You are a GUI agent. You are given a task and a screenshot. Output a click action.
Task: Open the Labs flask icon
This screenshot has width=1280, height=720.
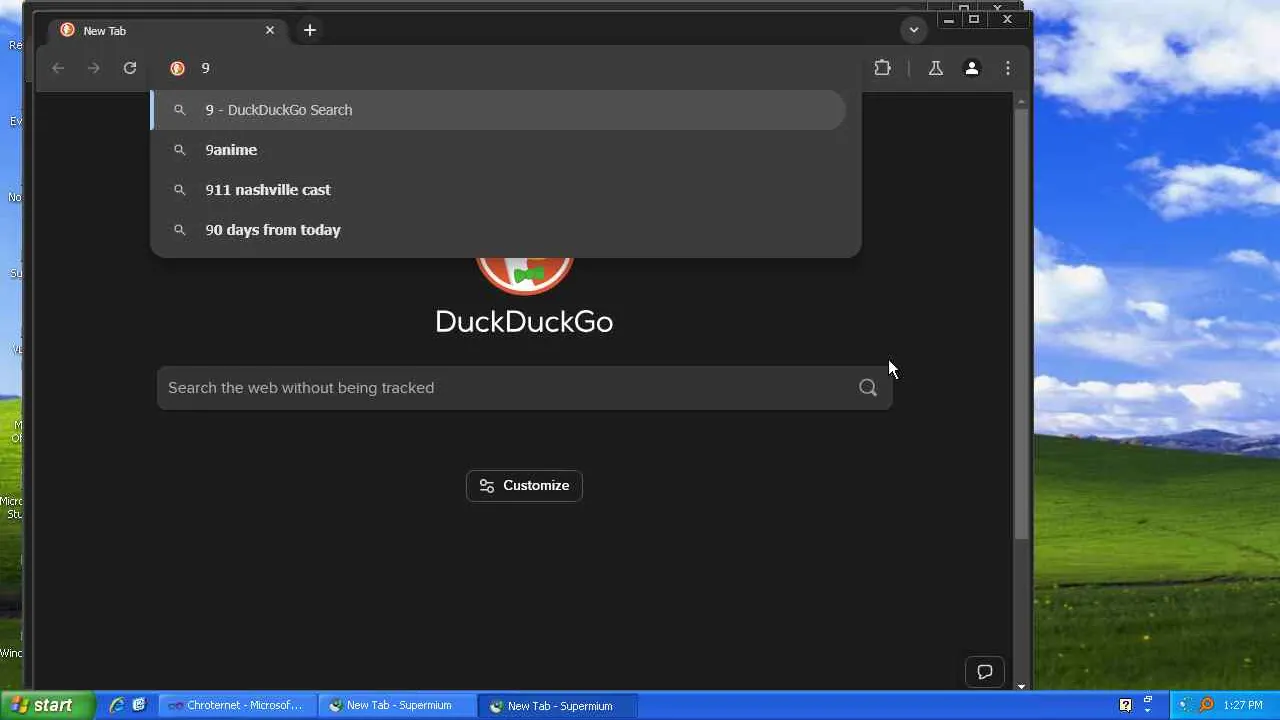click(936, 68)
